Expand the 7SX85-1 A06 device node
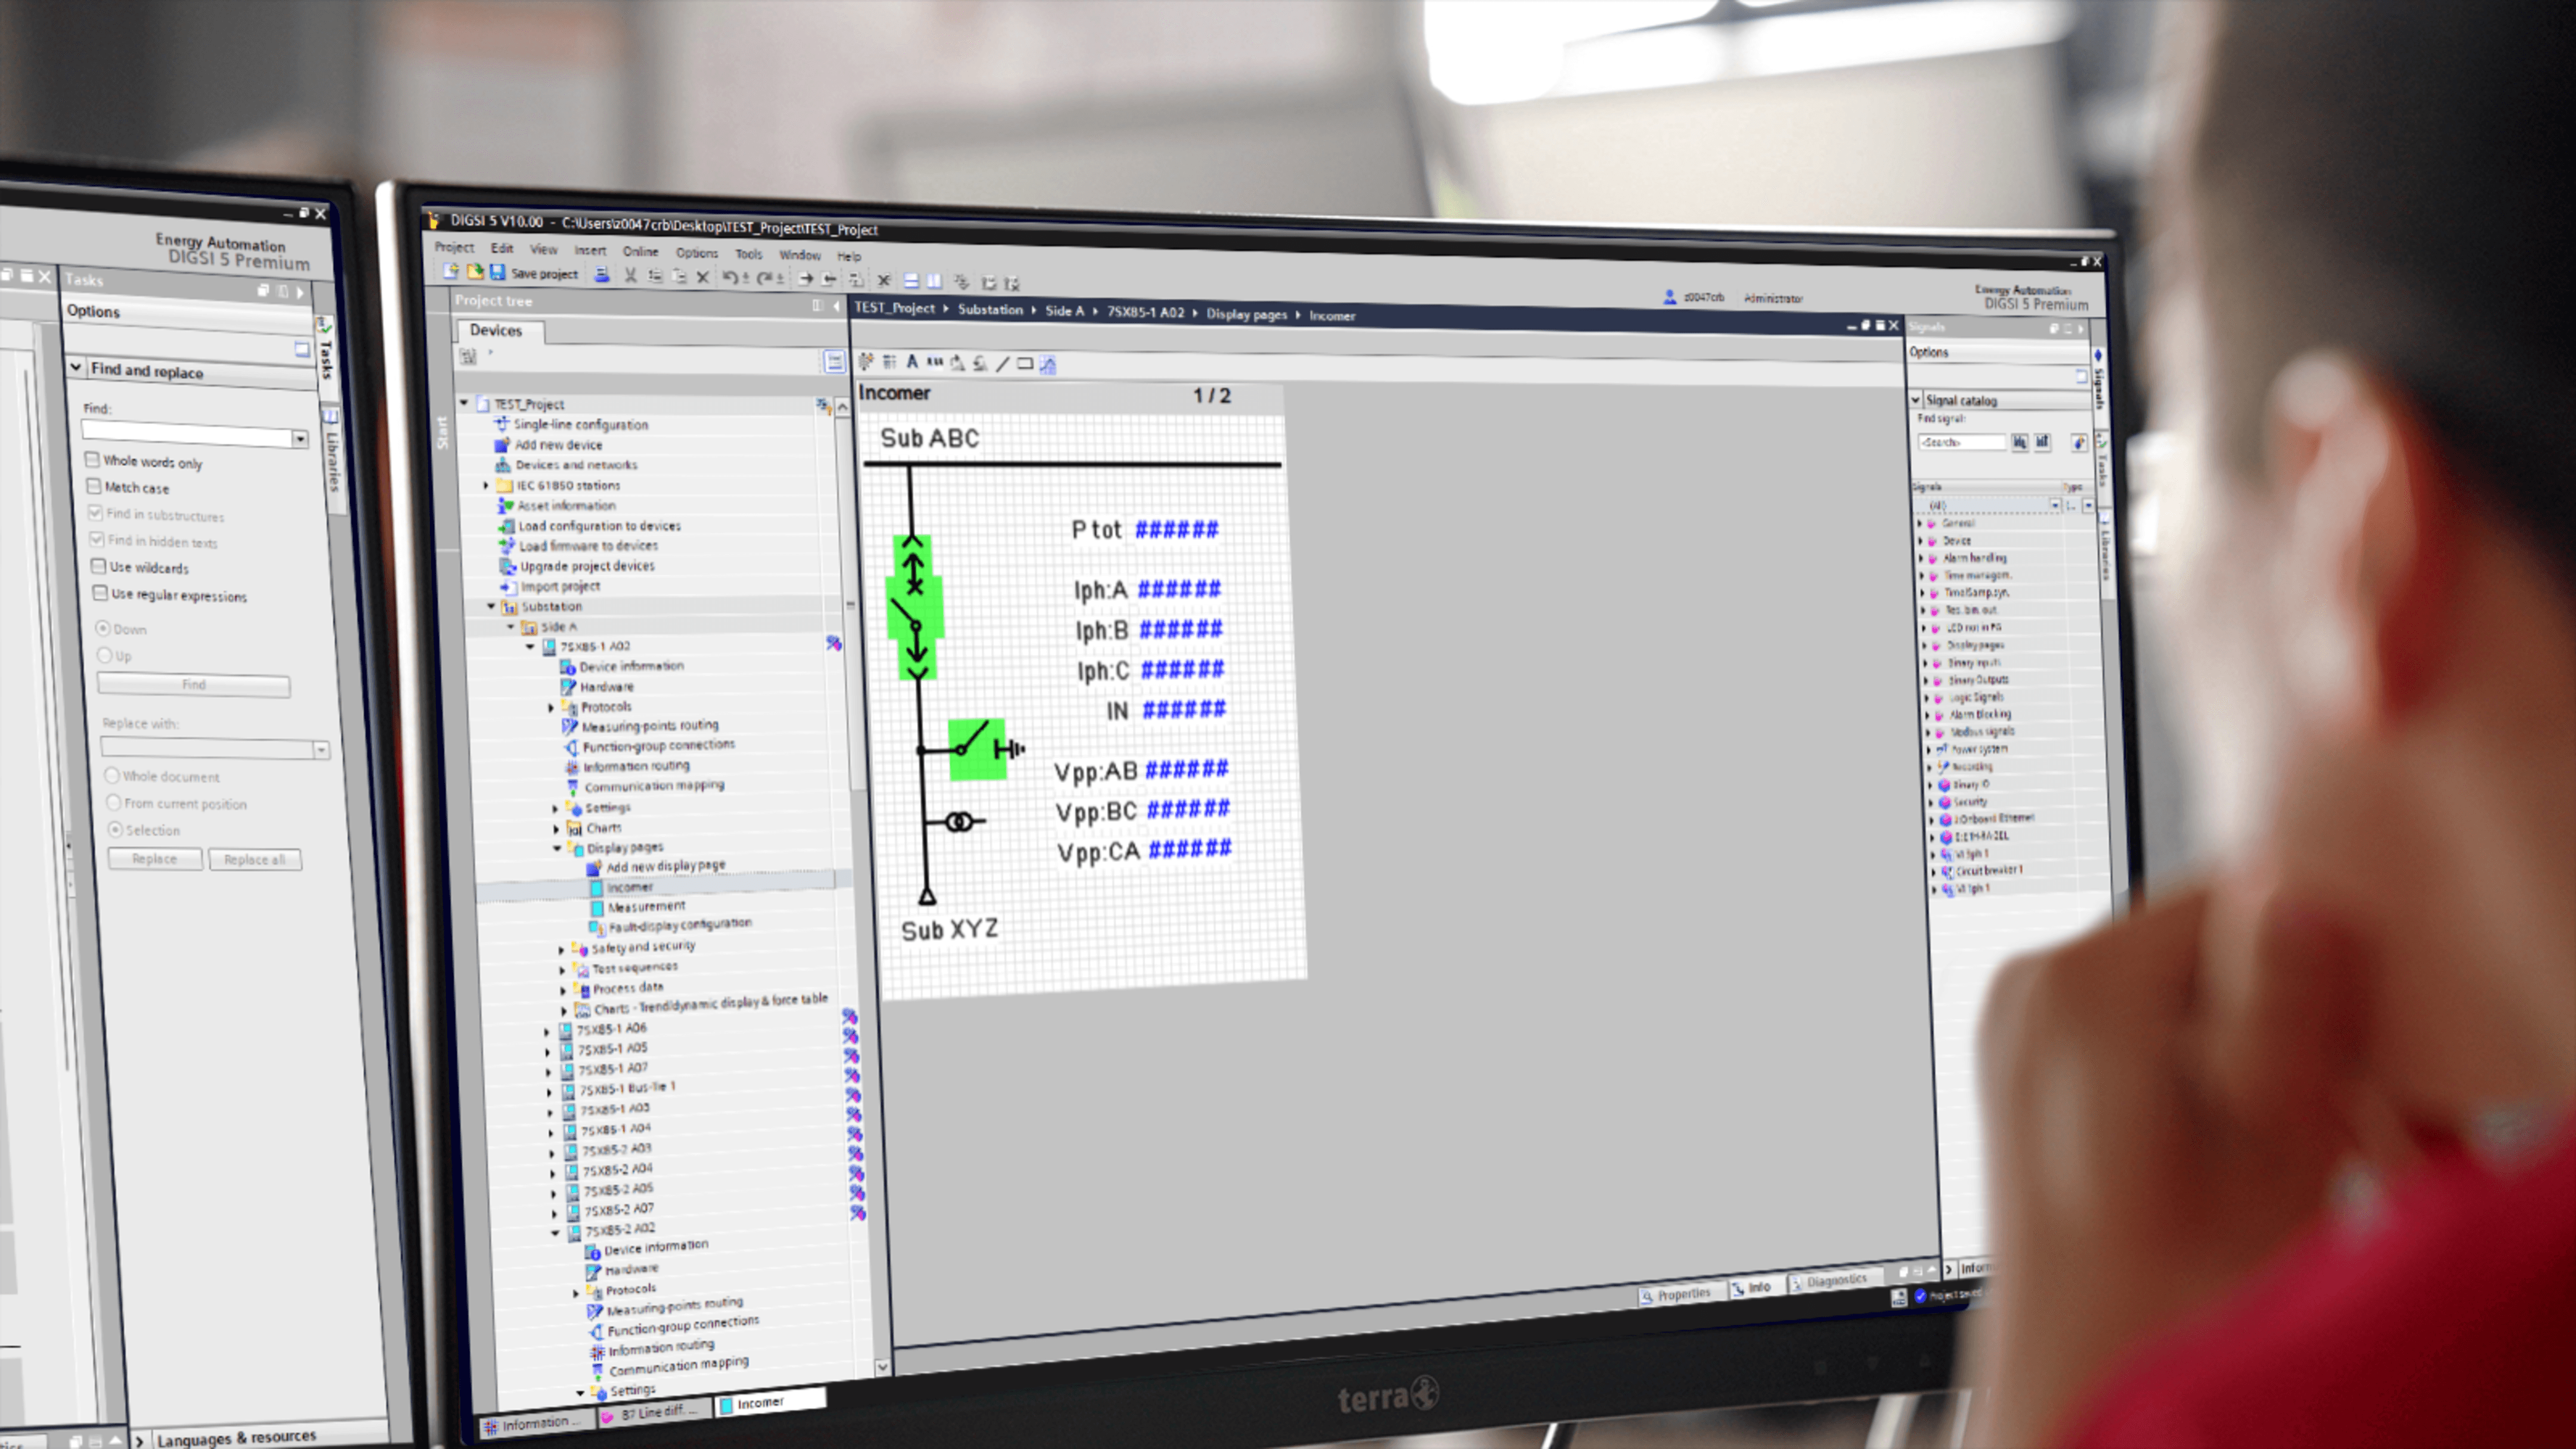 tap(547, 1031)
